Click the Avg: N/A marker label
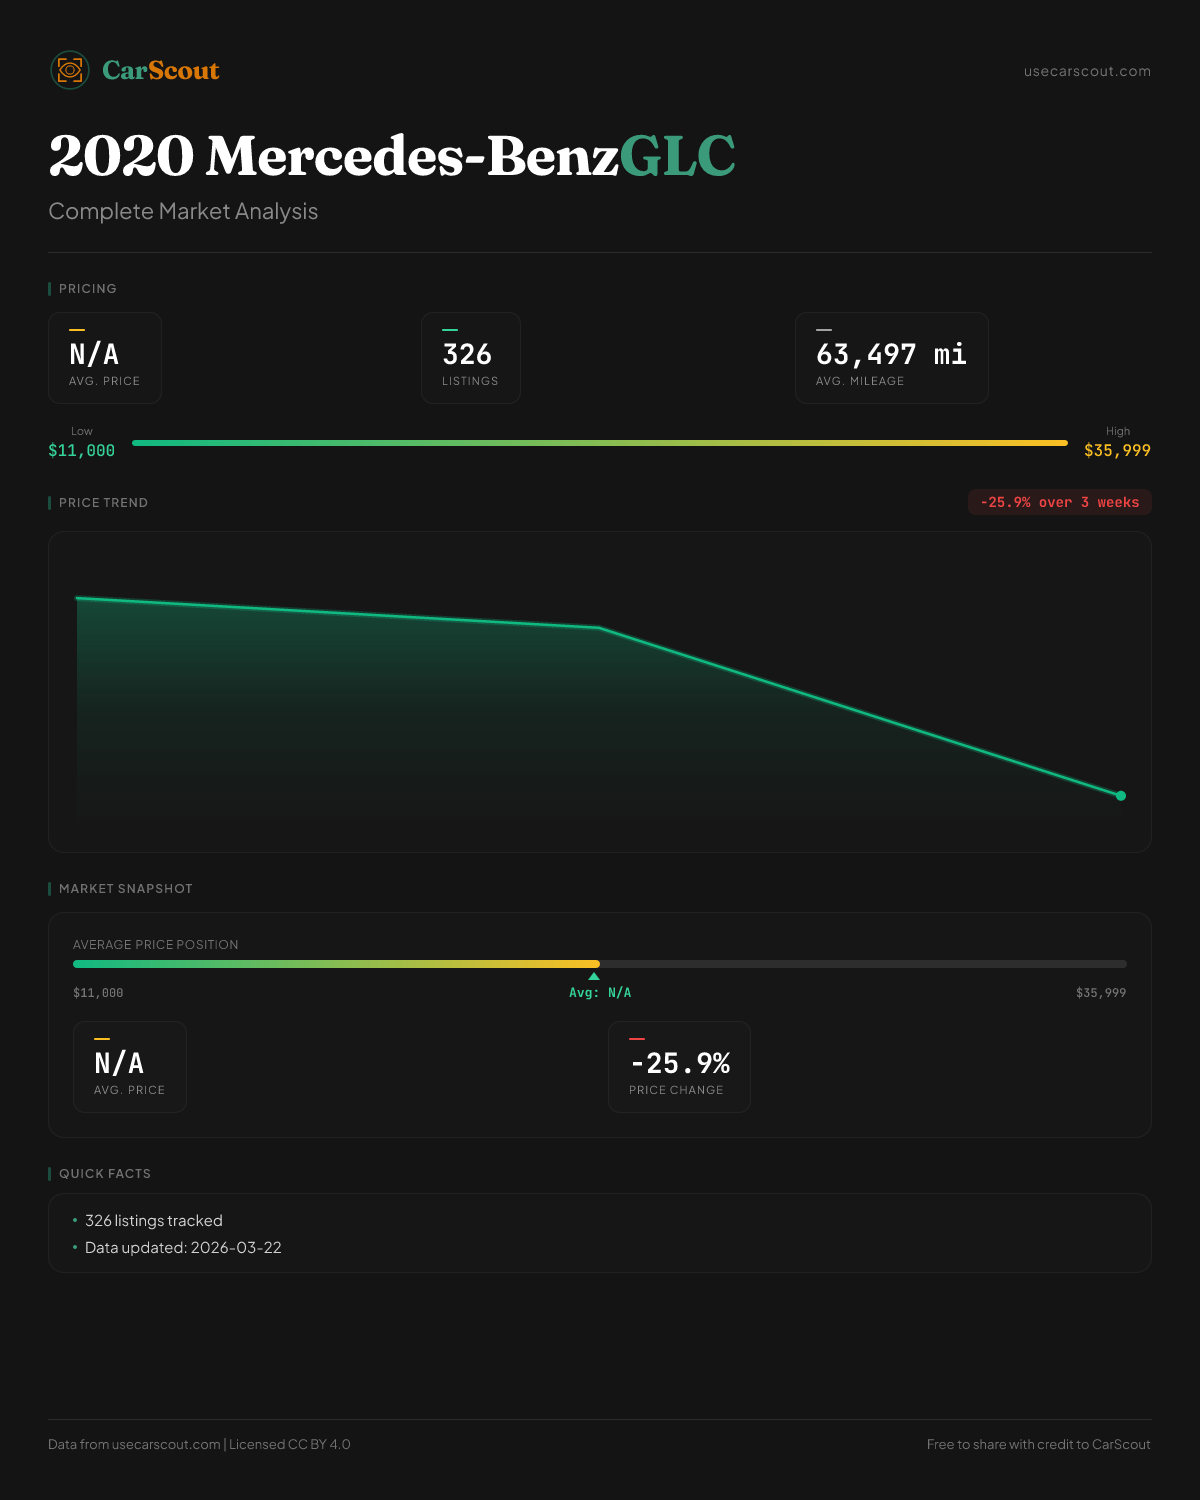The height and width of the screenshot is (1500, 1200). pyautogui.click(x=600, y=993)
